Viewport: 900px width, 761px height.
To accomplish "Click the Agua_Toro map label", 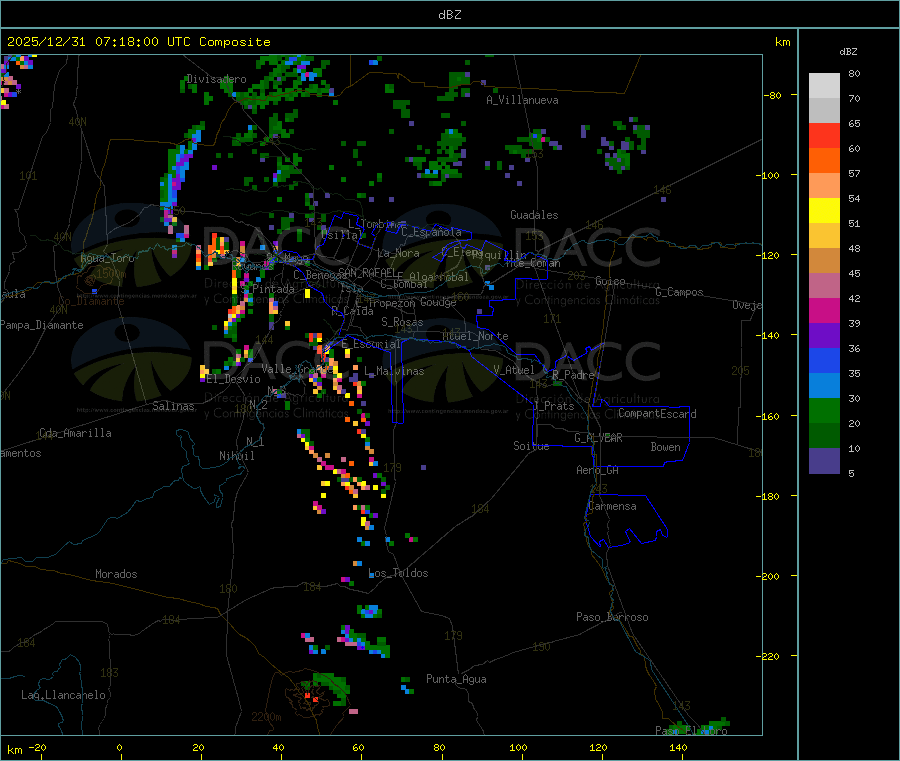I will point(107,258).
